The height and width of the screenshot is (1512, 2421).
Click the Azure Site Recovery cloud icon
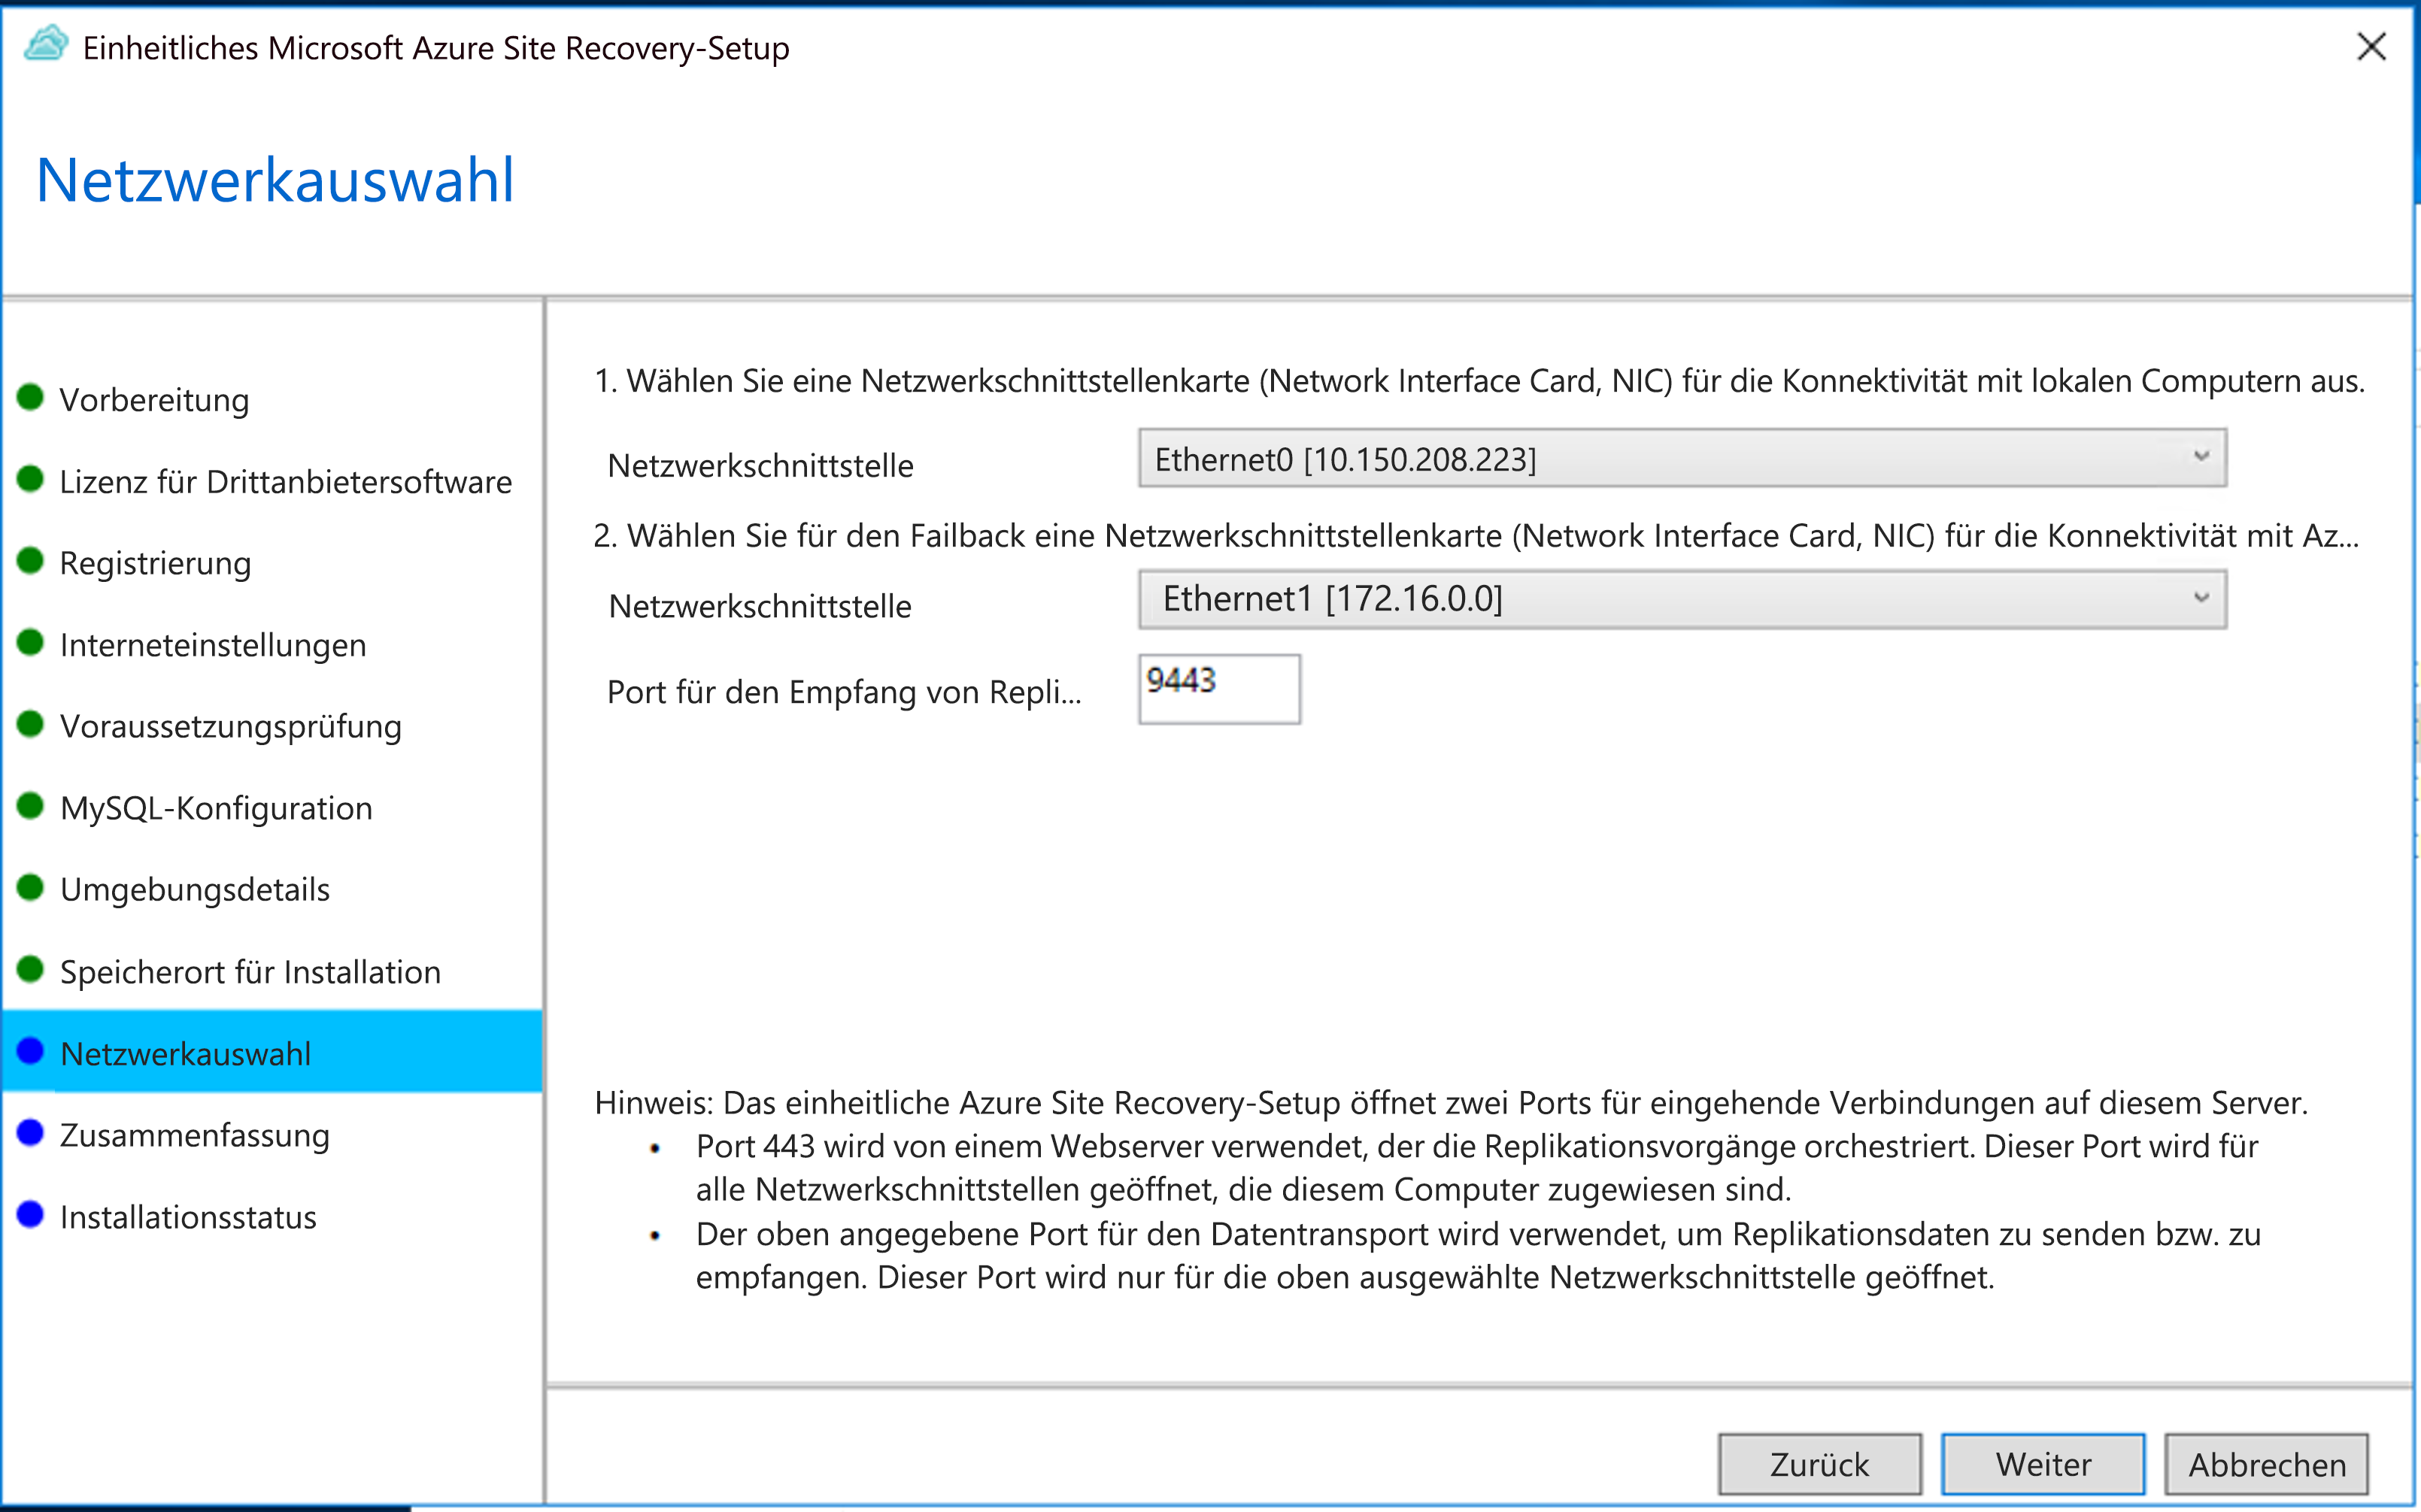click(46, 44)
